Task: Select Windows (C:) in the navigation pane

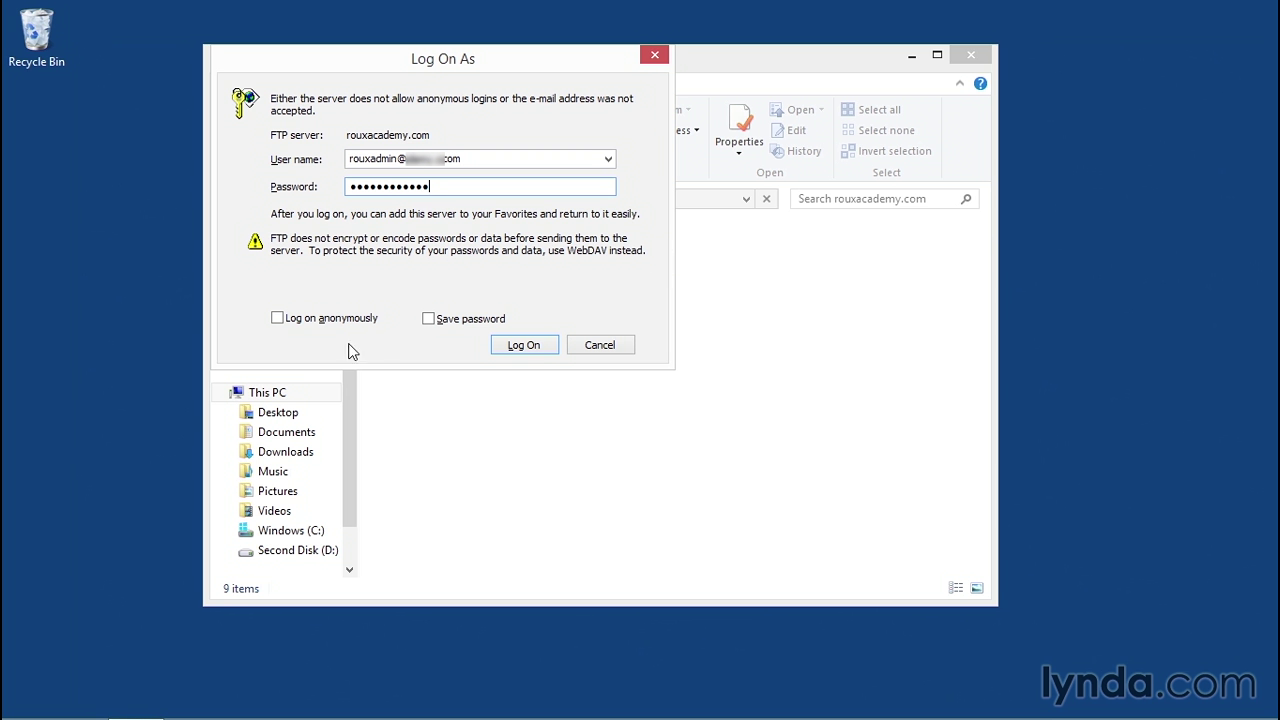Action: pyautogui.click(x=290, y=531)
